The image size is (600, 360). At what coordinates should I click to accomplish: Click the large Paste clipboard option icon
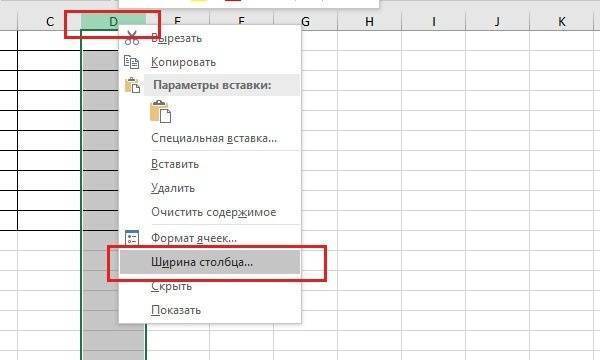[x=161, y=112]
